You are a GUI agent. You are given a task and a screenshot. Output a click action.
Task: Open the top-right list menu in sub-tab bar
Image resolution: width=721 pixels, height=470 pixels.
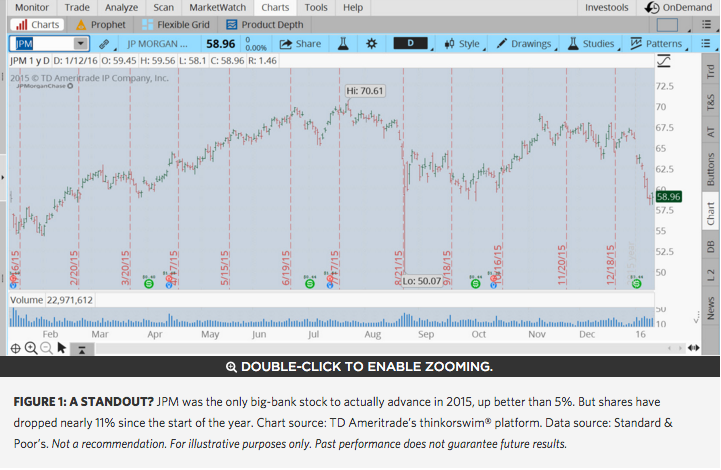pyautogui.click(x=706, y=24)
